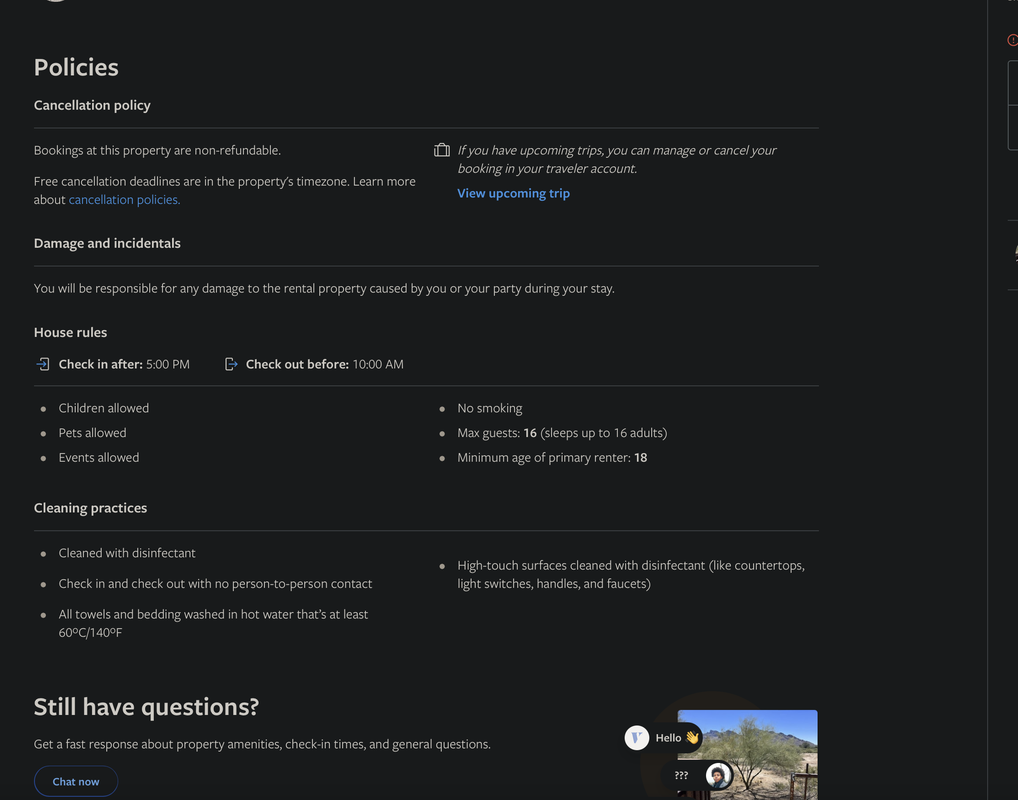
Task: Click the Chat now button
Action: (x=76, y=781)
